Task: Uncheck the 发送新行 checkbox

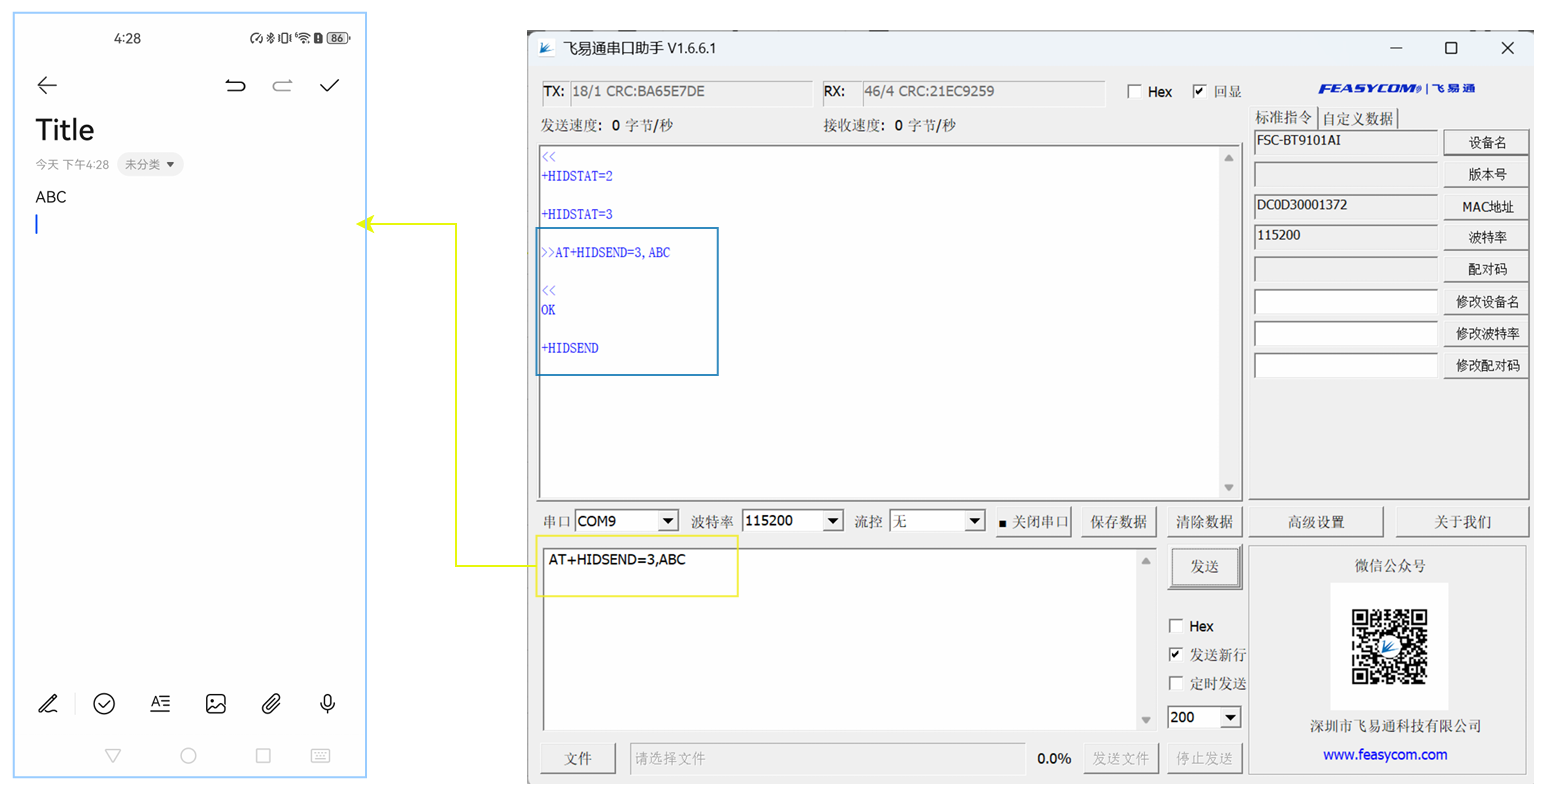Action: tap(1176, 655)
